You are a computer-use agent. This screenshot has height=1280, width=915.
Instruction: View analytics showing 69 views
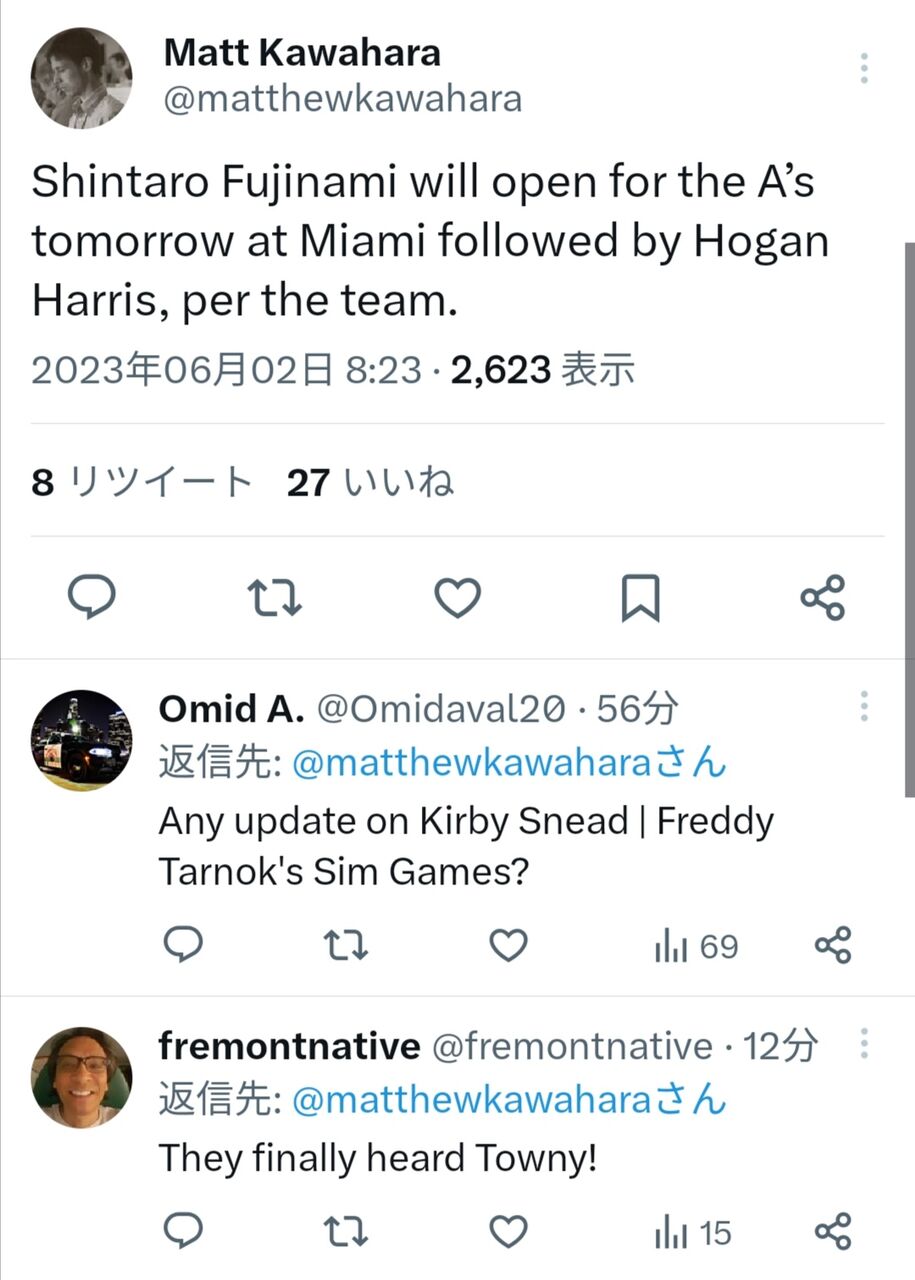696,945
